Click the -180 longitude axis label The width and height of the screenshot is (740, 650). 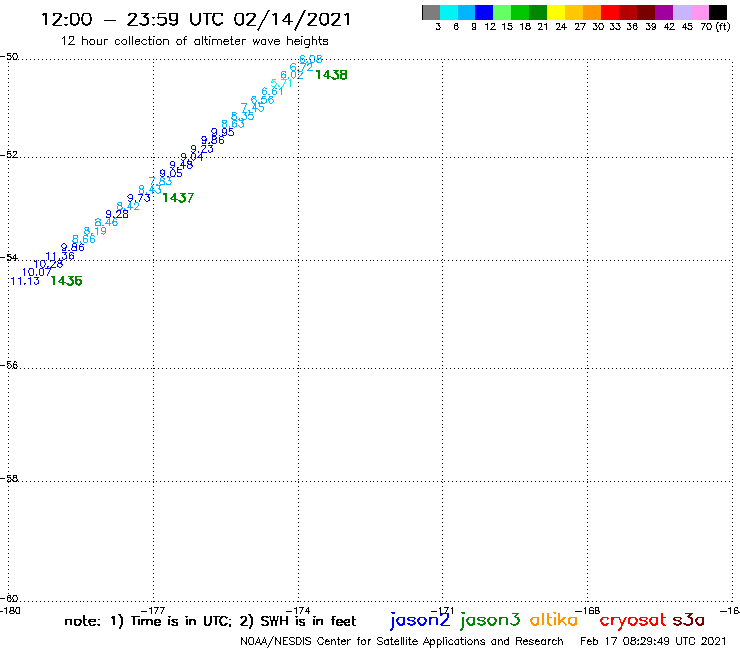click(x=10, y=611)
